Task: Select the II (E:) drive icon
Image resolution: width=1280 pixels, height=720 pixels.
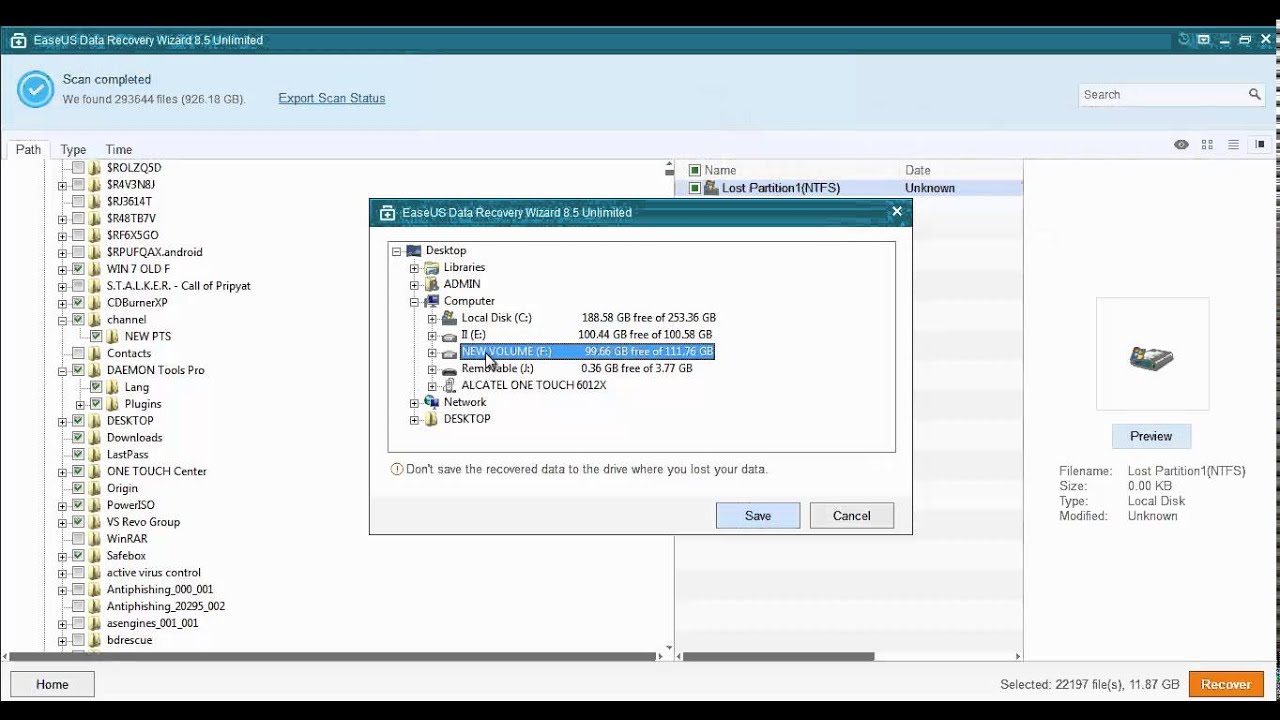Action: pyautogui.click(x=450, y=335)
